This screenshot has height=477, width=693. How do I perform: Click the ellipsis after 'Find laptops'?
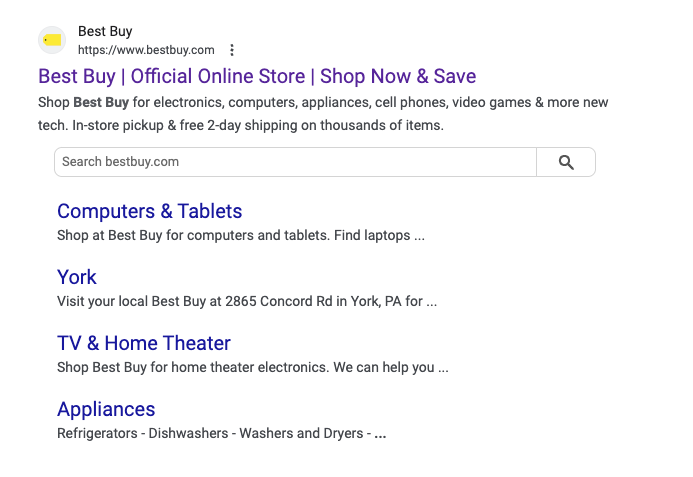tap(419, 238)
